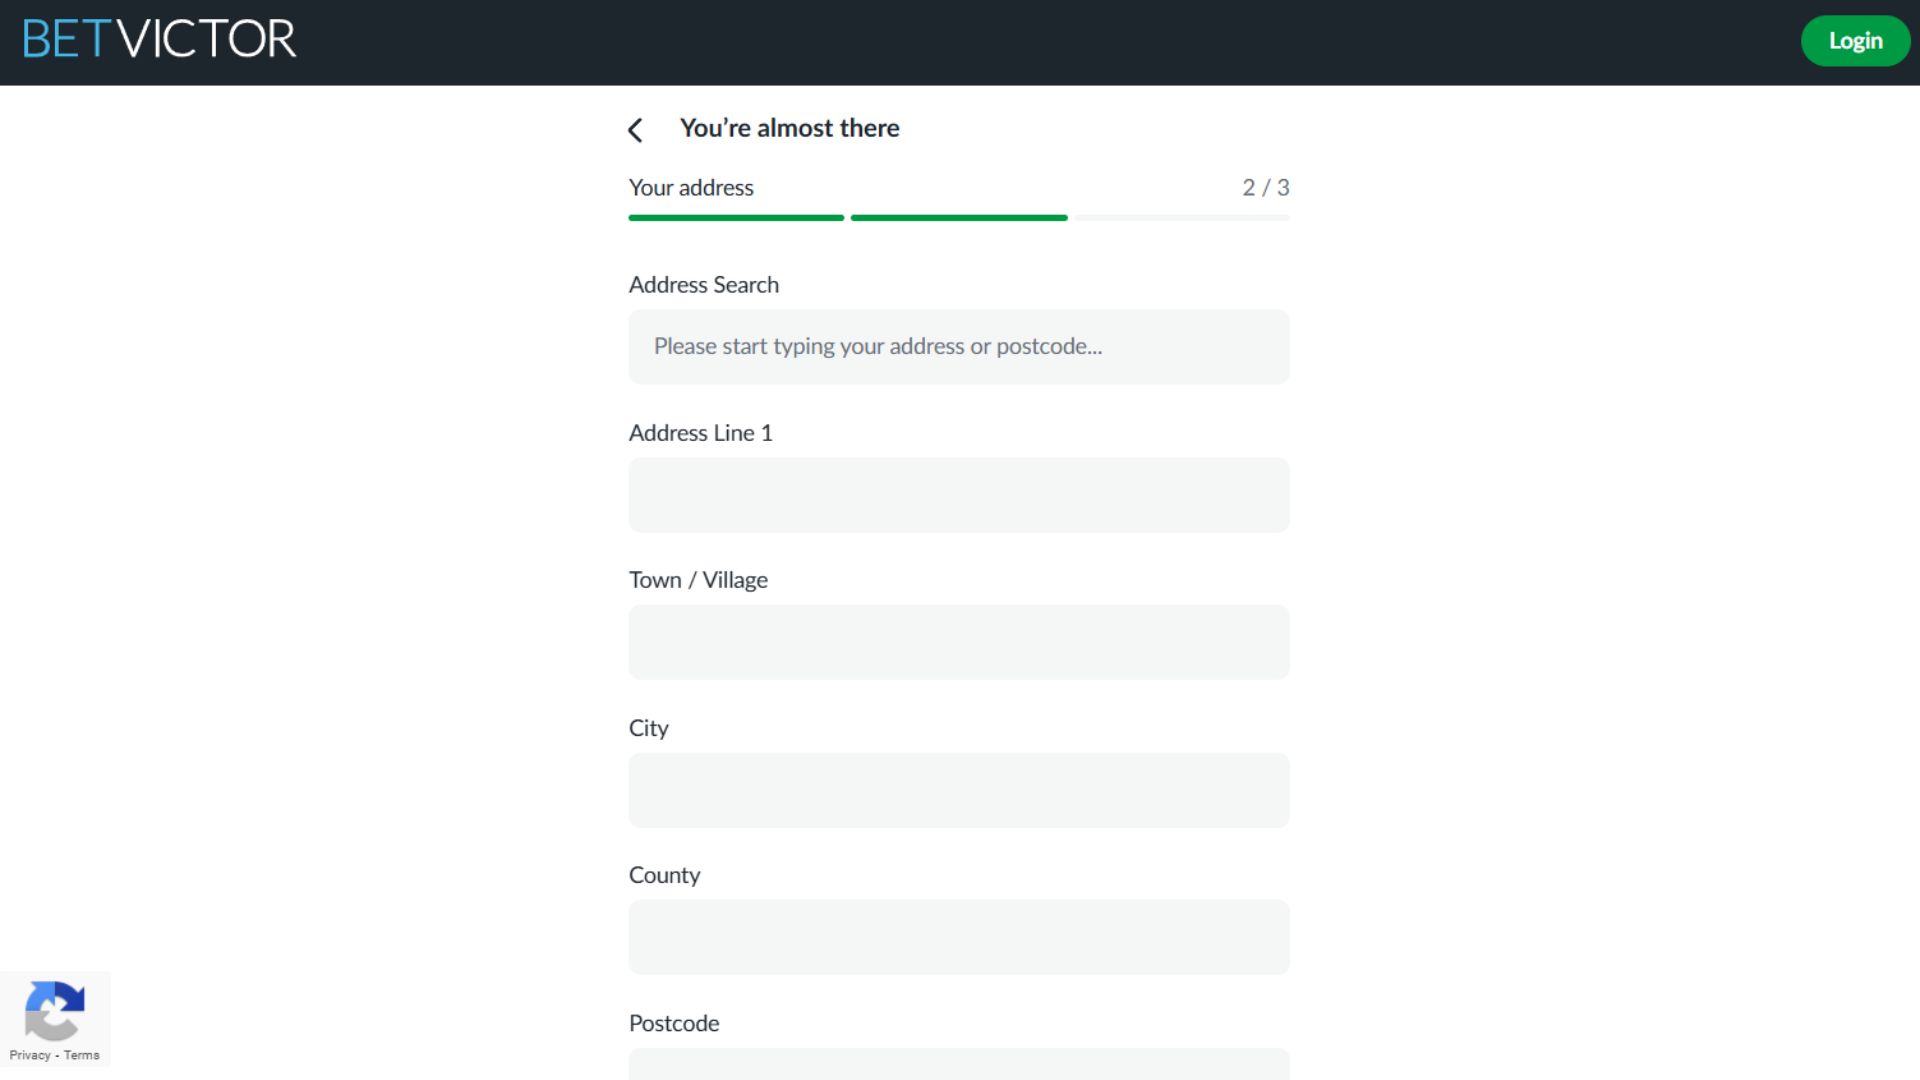Click the Postcode input field

click(x=958, y=1064)
